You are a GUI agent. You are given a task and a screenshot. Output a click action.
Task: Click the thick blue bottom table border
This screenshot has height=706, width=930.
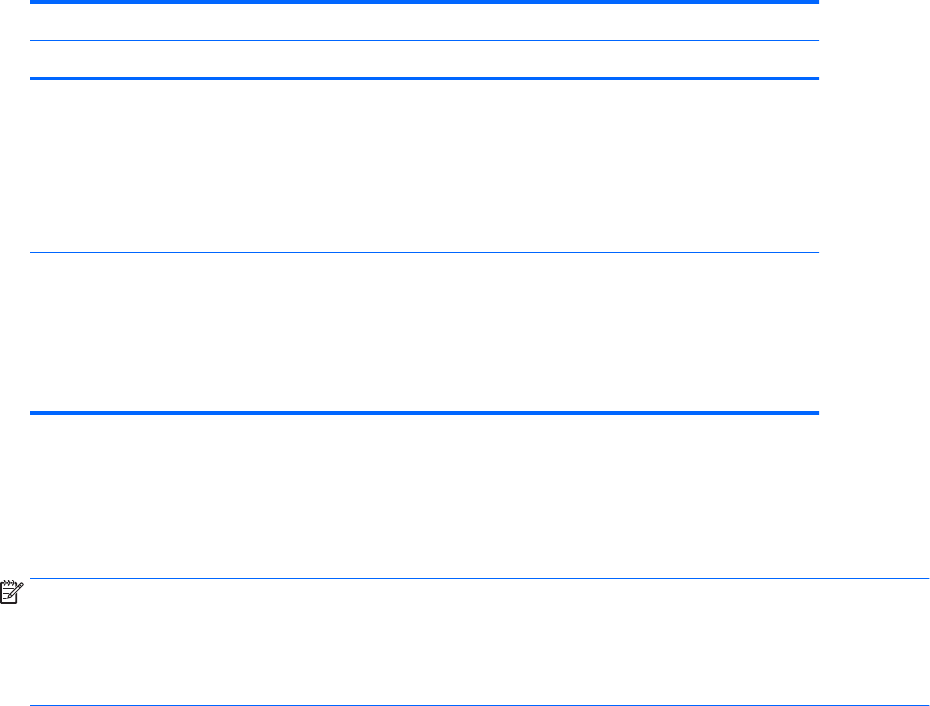click(x=424, y=412)
